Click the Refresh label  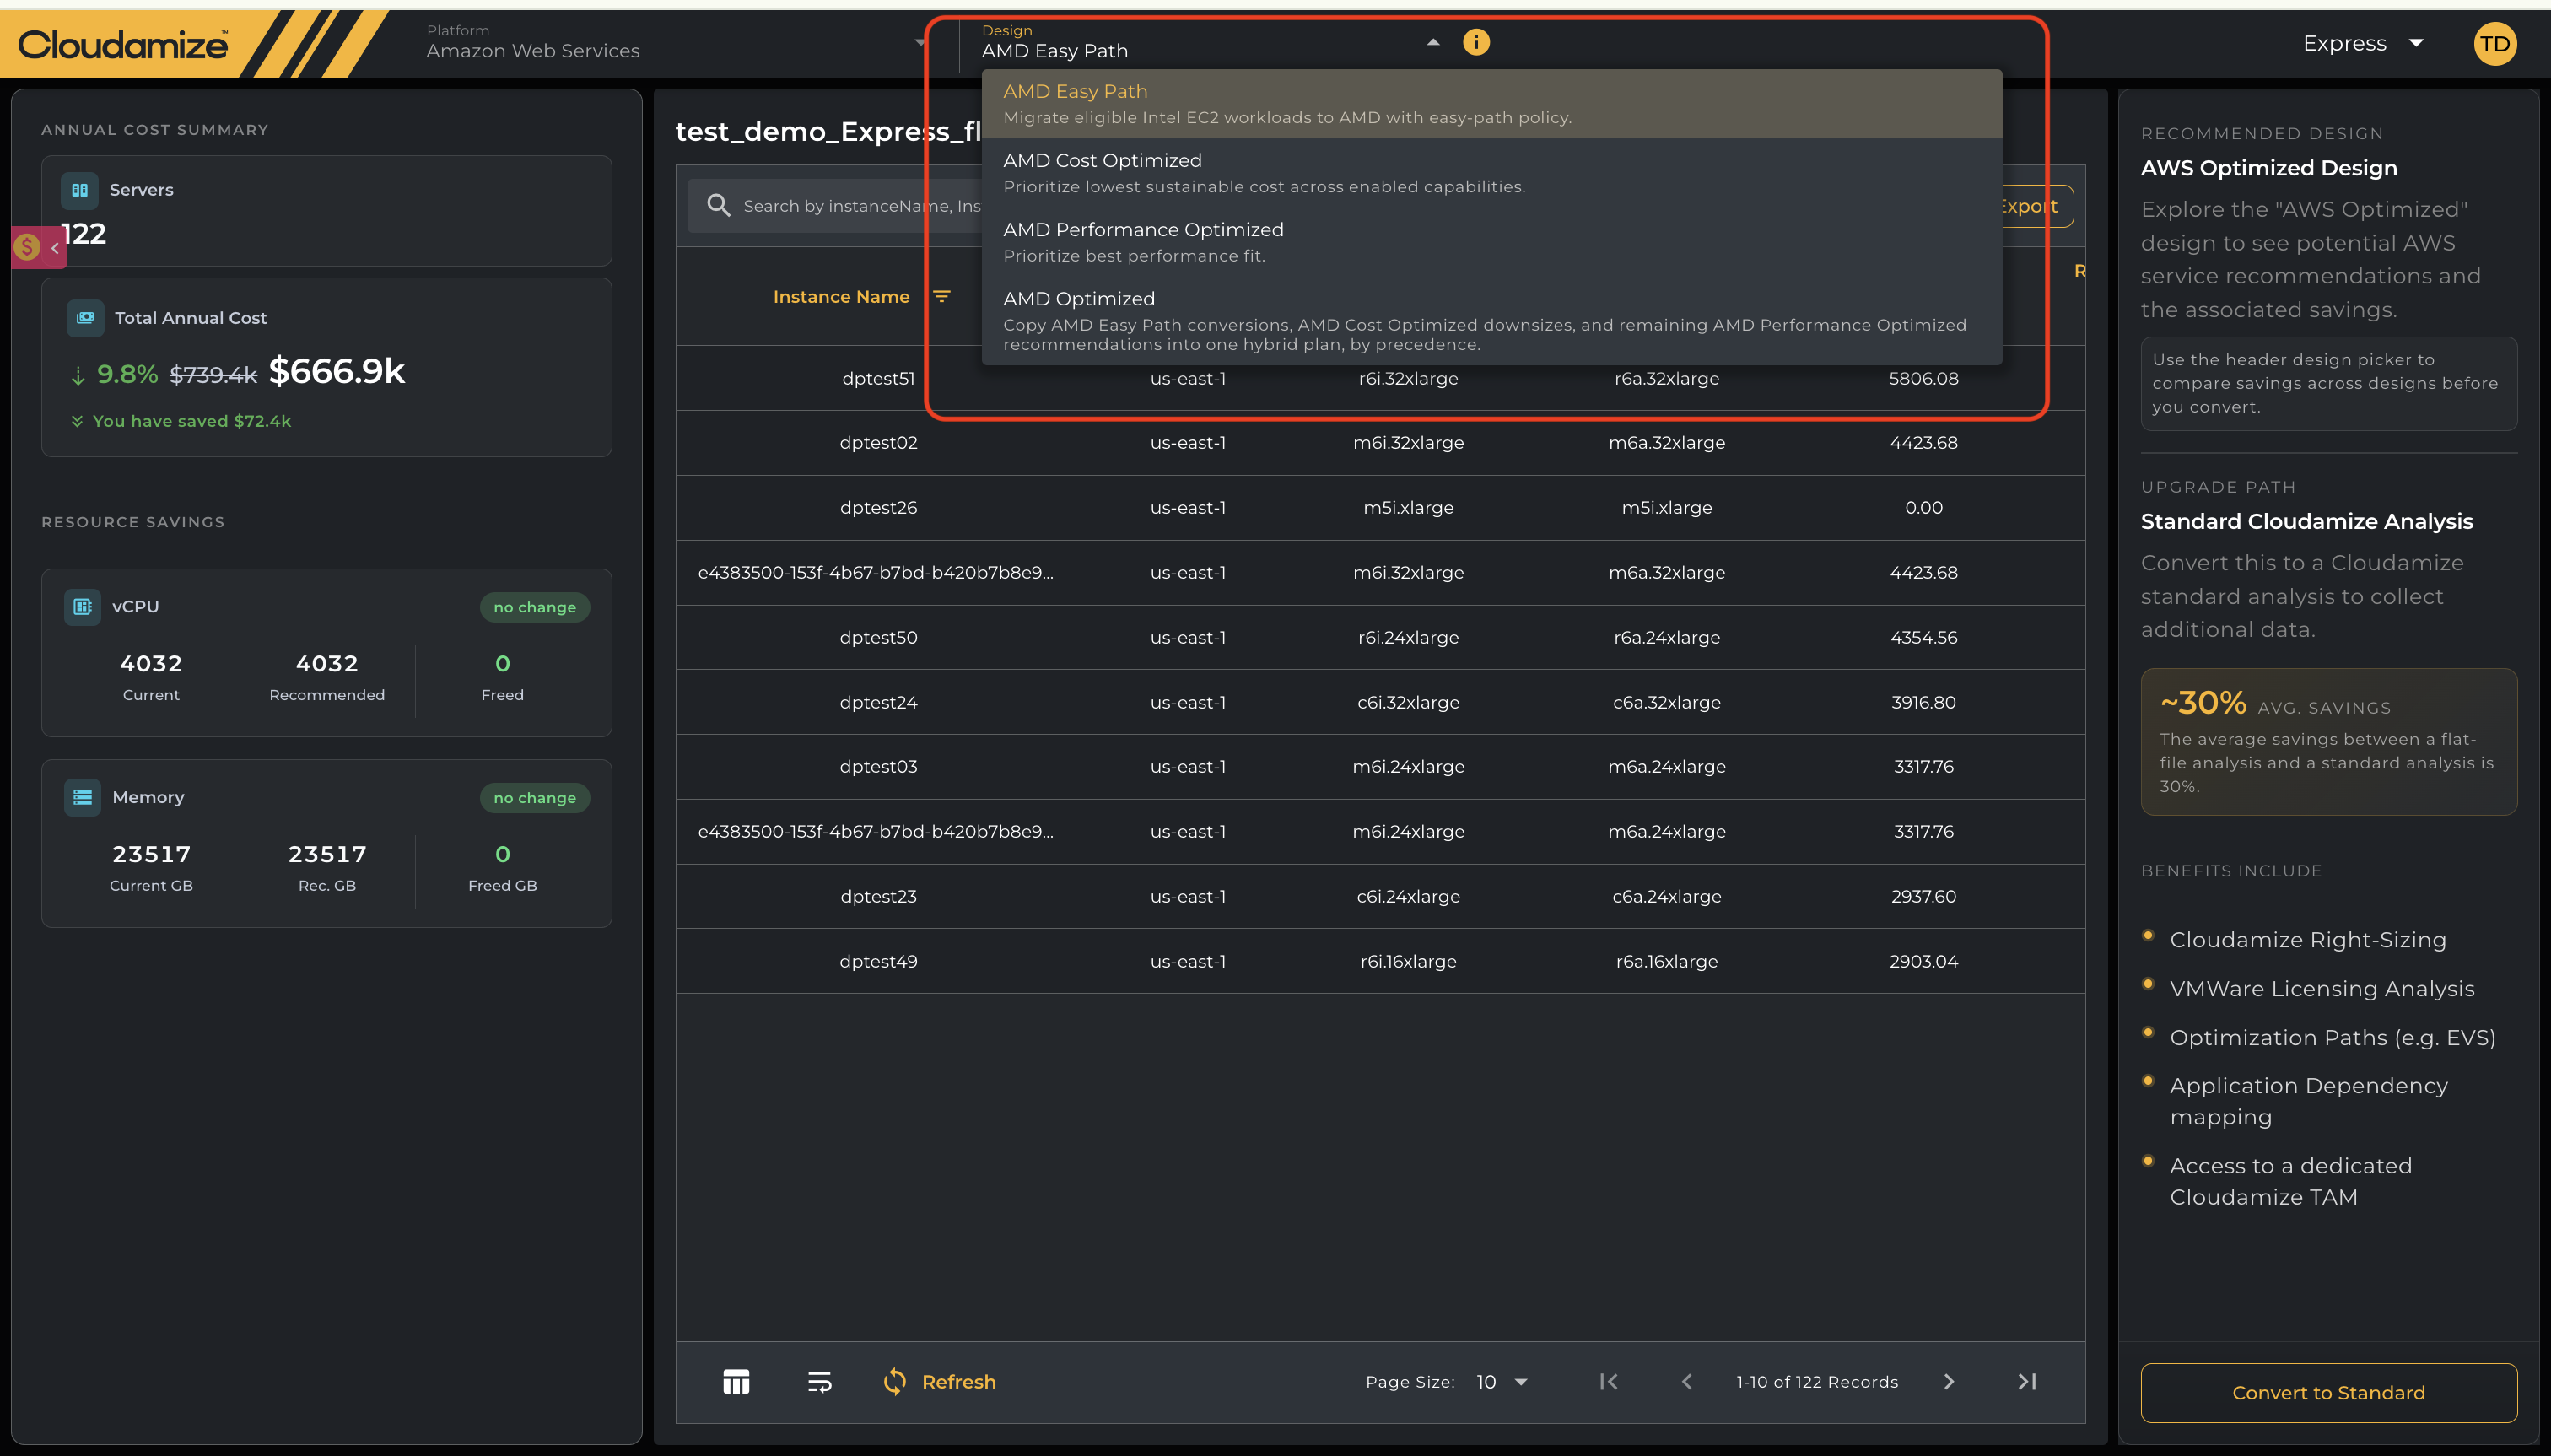pyautogui.click(x=958, y=1381)
